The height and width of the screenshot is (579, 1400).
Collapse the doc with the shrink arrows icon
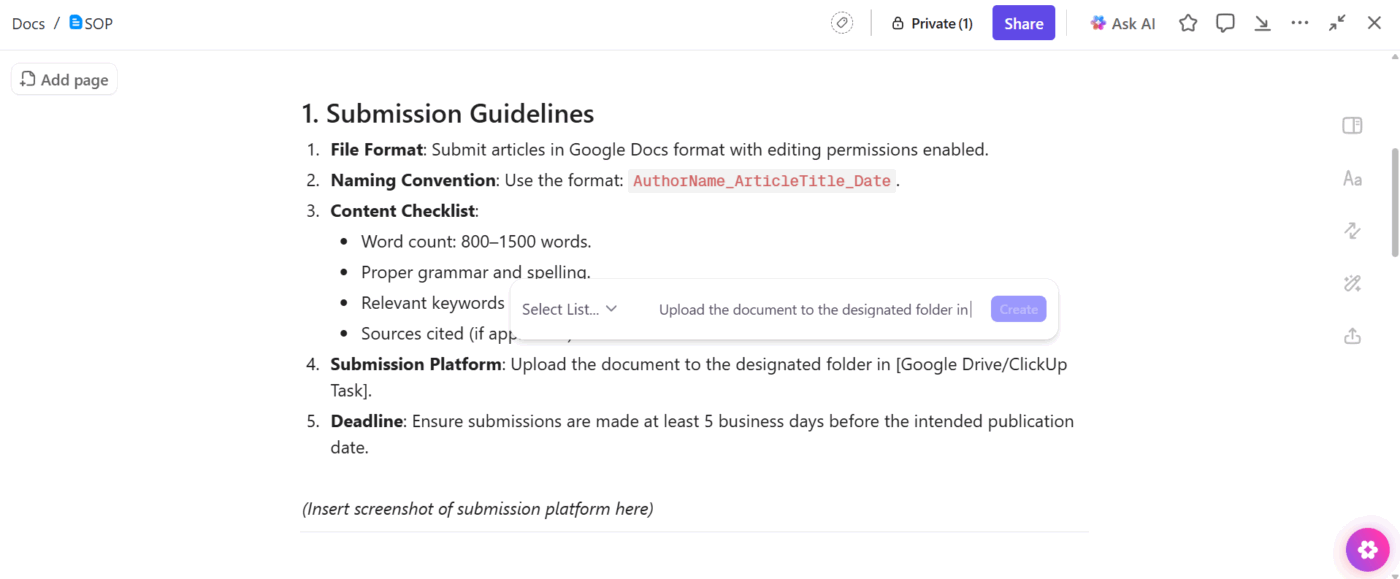1337,22
